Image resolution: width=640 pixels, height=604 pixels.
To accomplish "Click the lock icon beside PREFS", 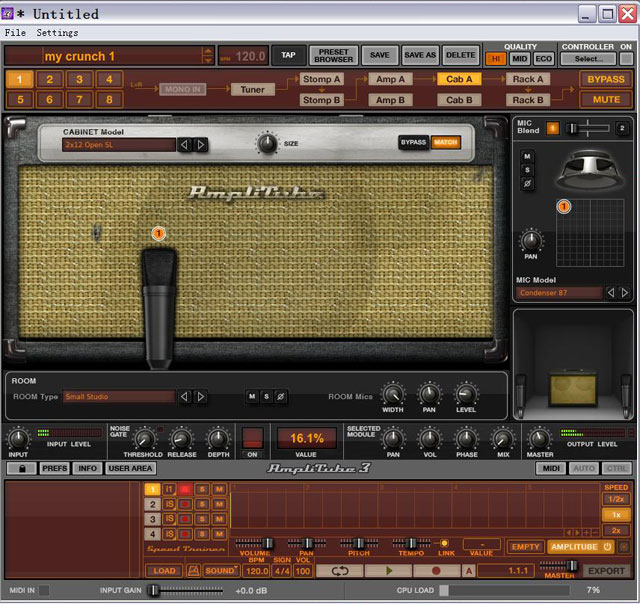I will 21,468.
